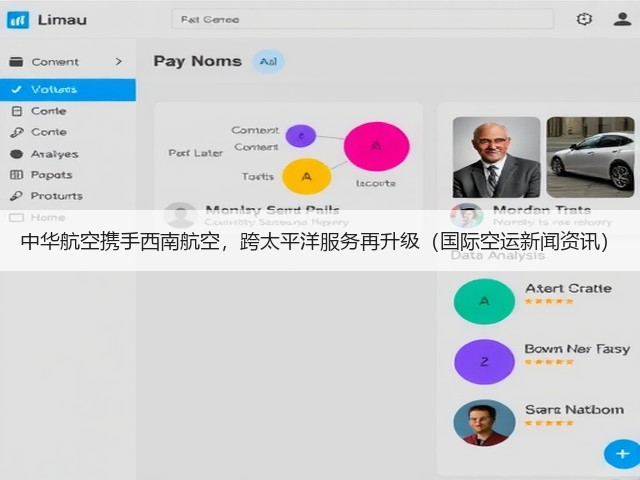The width and height of the screenshot is (640, 480).
Task: Click star rating under Atert Cratte
Action: 549,302
